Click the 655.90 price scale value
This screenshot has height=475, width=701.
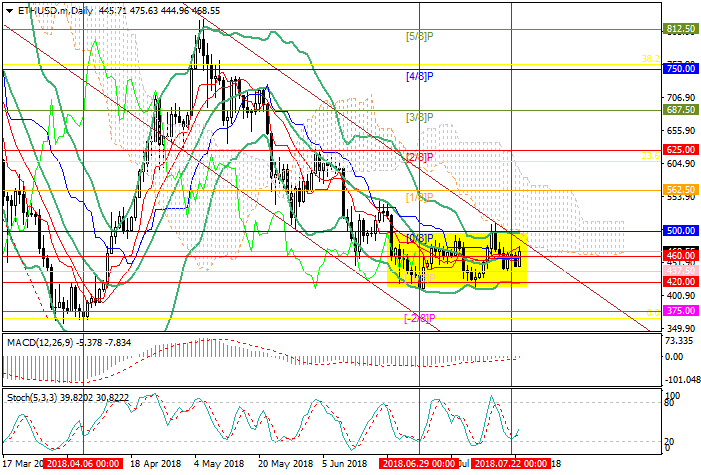[x=680, y=131]
